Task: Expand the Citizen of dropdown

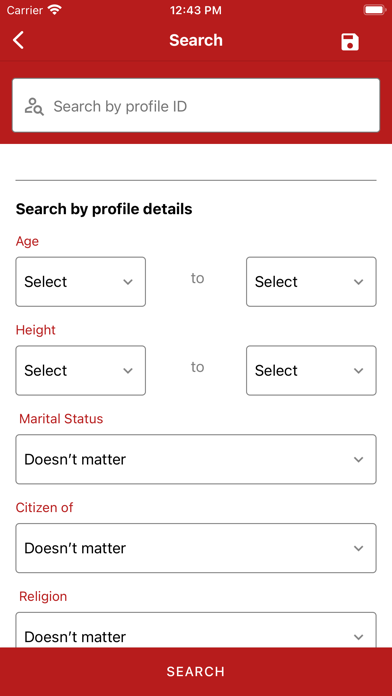Action: (196, 548)
